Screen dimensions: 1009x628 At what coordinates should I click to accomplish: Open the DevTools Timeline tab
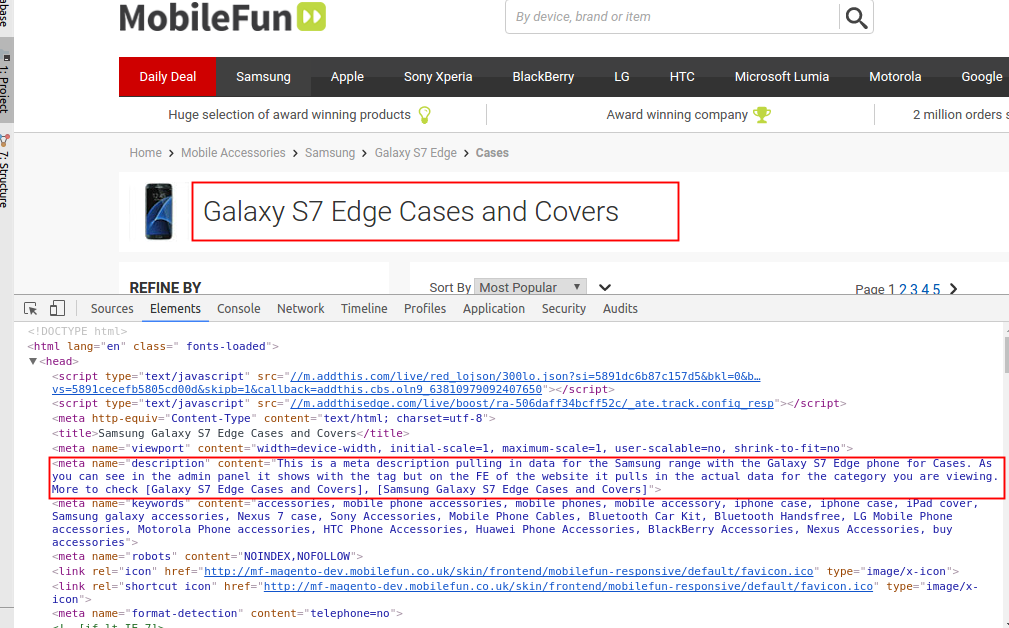click(x=364, y=309)
